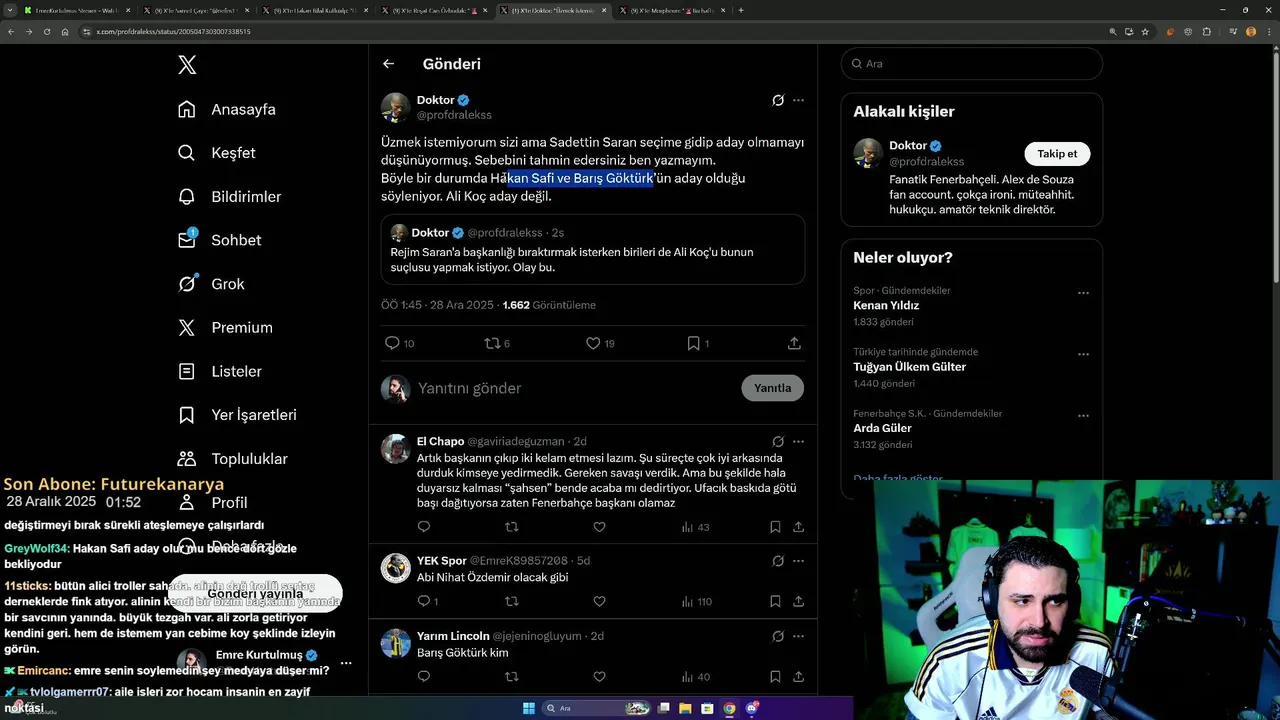Viewport: 1280px width, 720px height.
Task: Reload the page in Chrome
Action: (46, 31)
